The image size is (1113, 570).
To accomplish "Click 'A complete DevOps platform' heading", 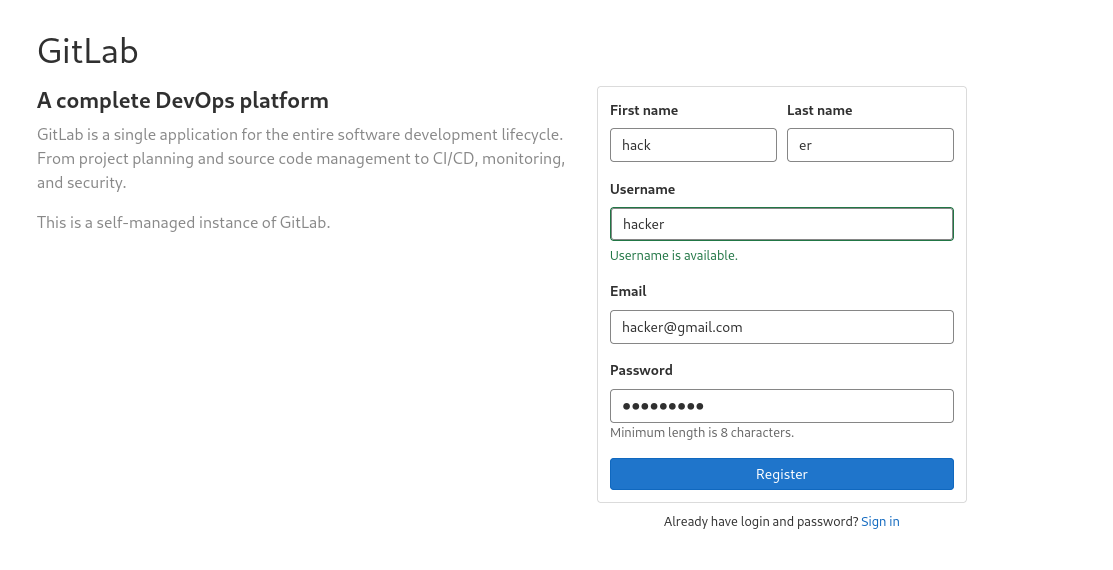I will pyautogui.click(x=183, y=101).
